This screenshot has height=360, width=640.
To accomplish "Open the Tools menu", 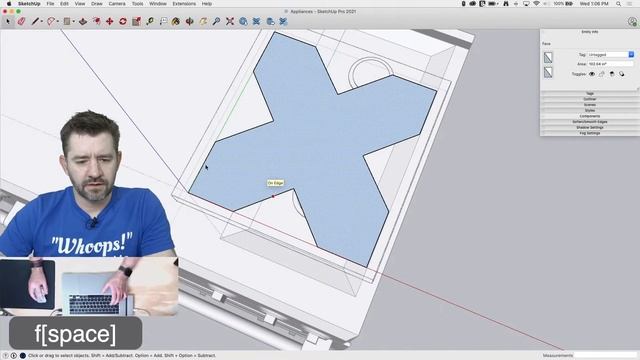I will [x=138, y=4].
